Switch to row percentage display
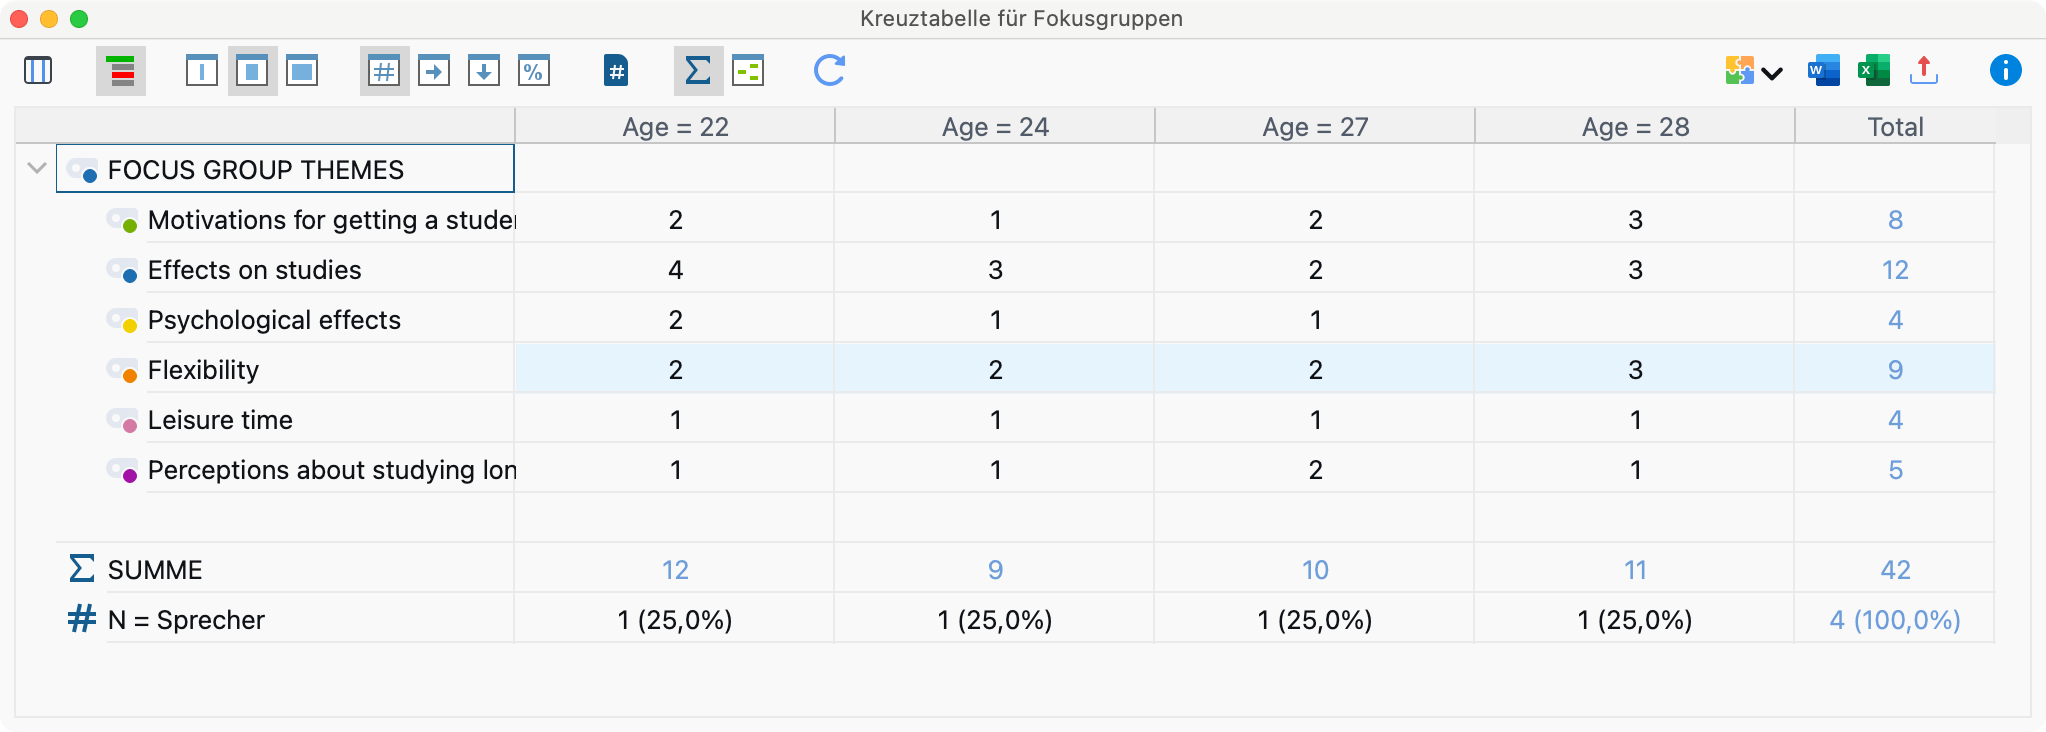The image size is (2046, 732). coord(434,71)
